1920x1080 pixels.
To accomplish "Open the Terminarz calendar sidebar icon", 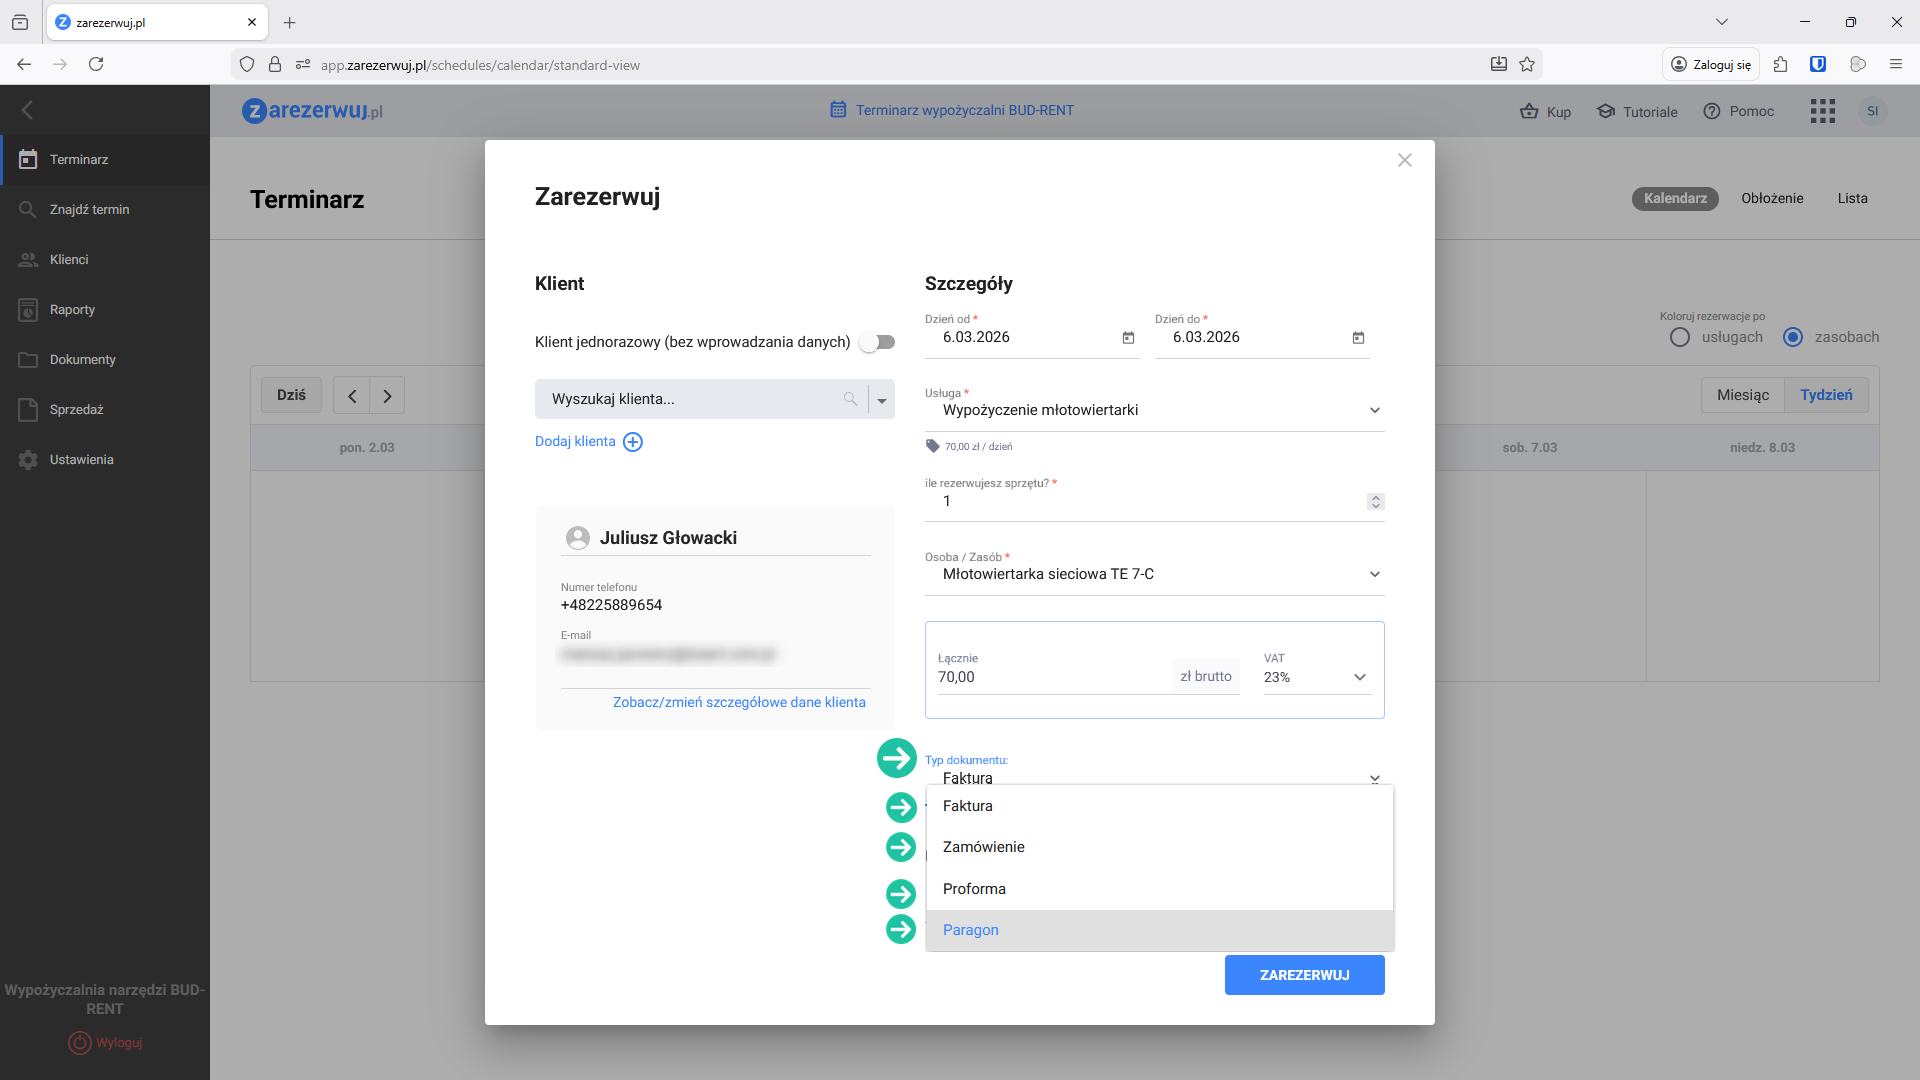I will (x=28, y=160).
